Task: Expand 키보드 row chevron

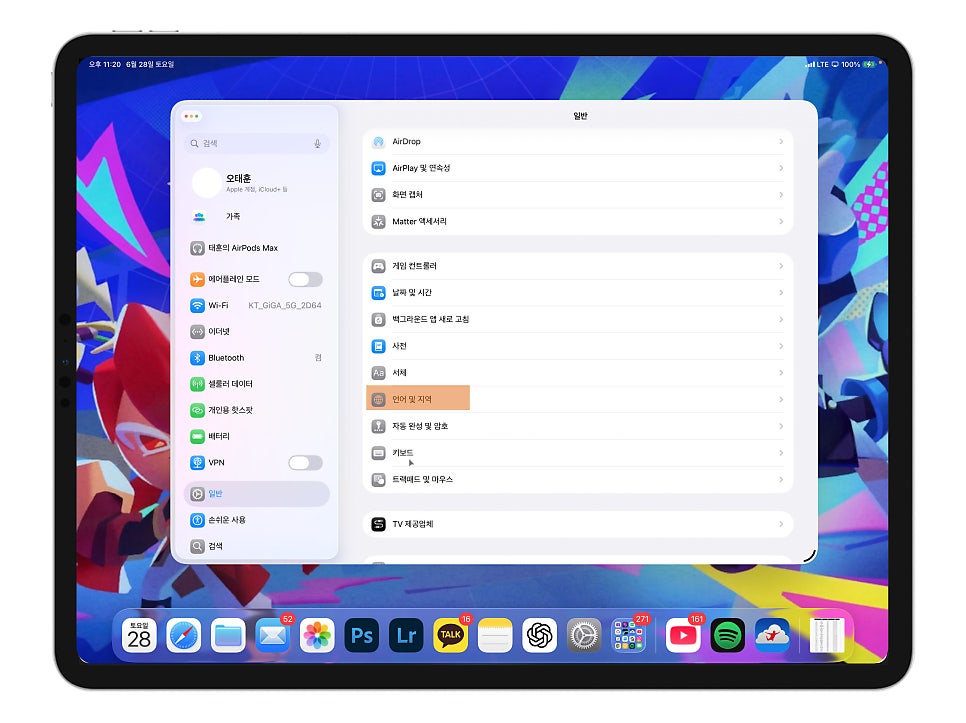Action: tap(781, 453)
